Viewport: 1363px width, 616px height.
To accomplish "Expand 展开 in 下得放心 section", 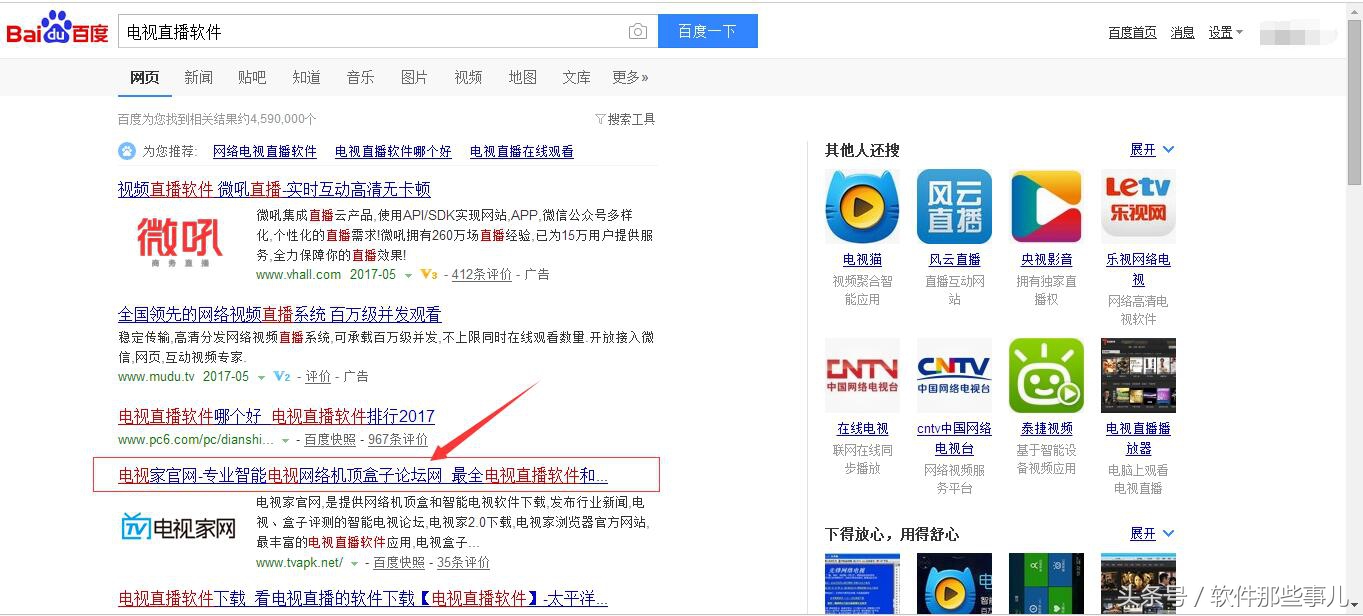I will (x=1152, y=533).
